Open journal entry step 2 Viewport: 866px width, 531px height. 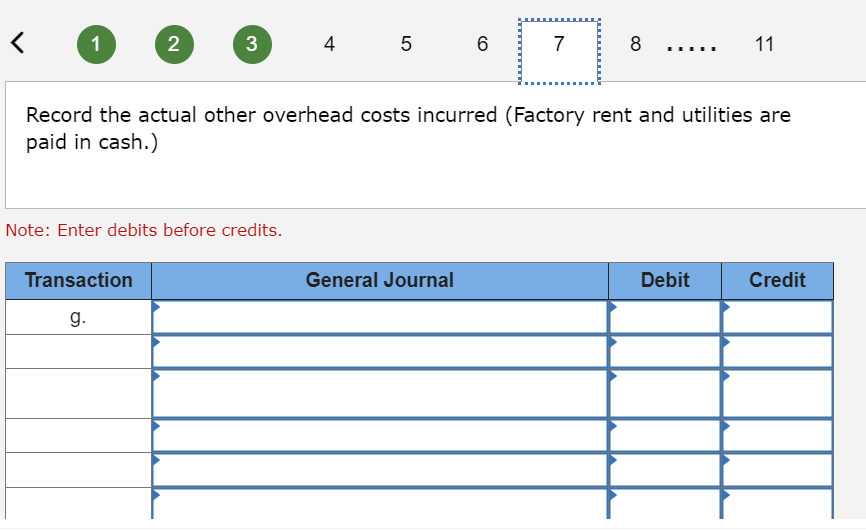[x=174, y=44]
